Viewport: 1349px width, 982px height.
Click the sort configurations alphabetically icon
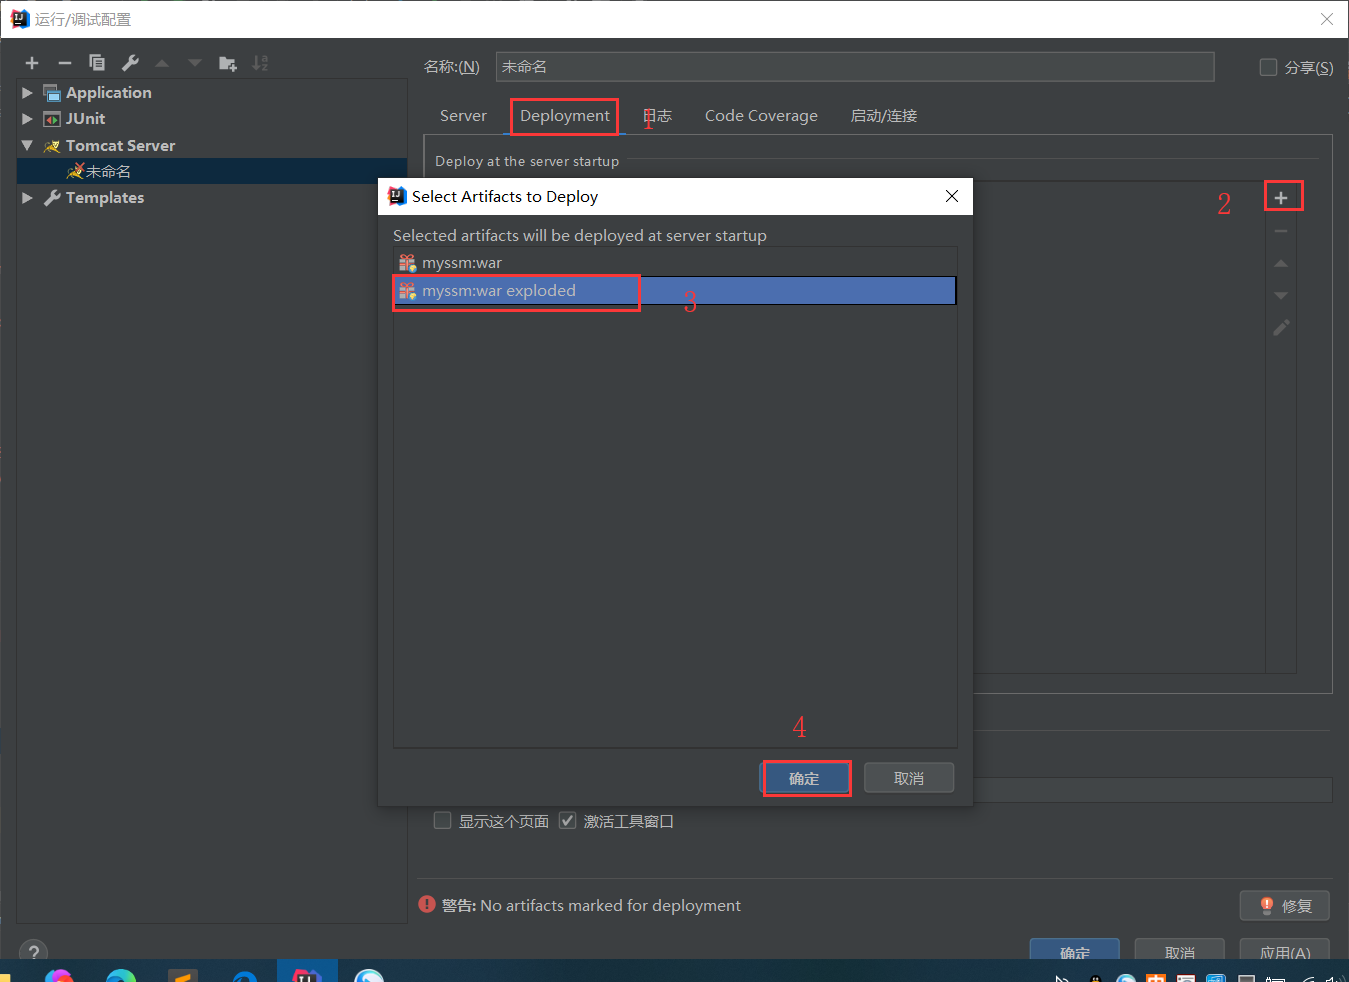tap(260, 62)
